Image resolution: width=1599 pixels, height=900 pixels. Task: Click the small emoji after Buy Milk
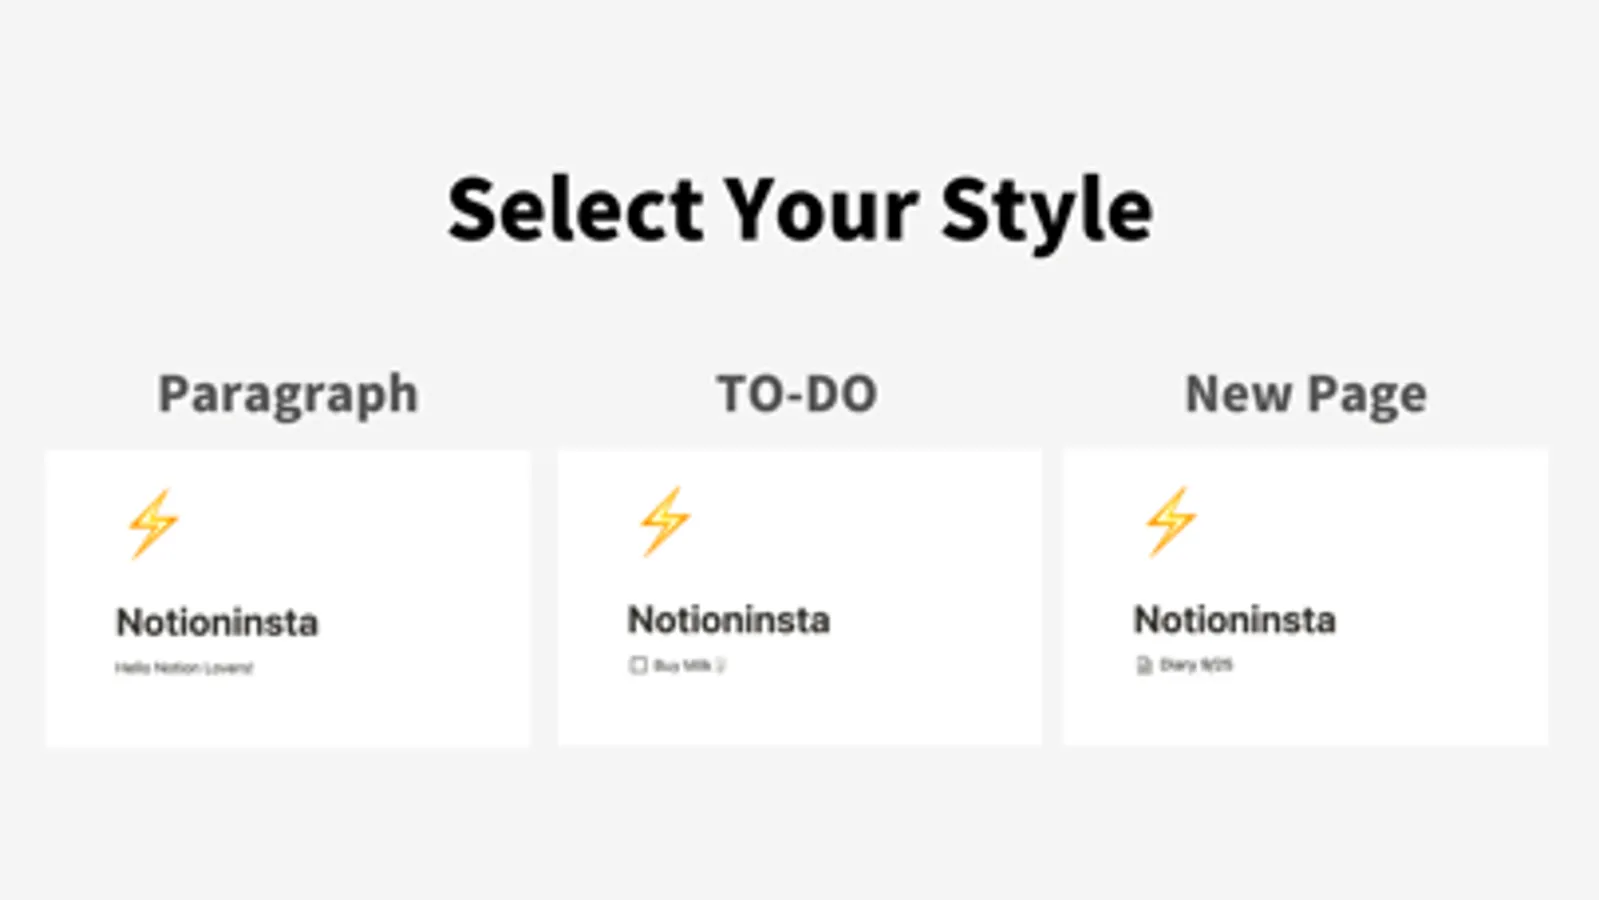pyautogui.click(x=720, y=666)
